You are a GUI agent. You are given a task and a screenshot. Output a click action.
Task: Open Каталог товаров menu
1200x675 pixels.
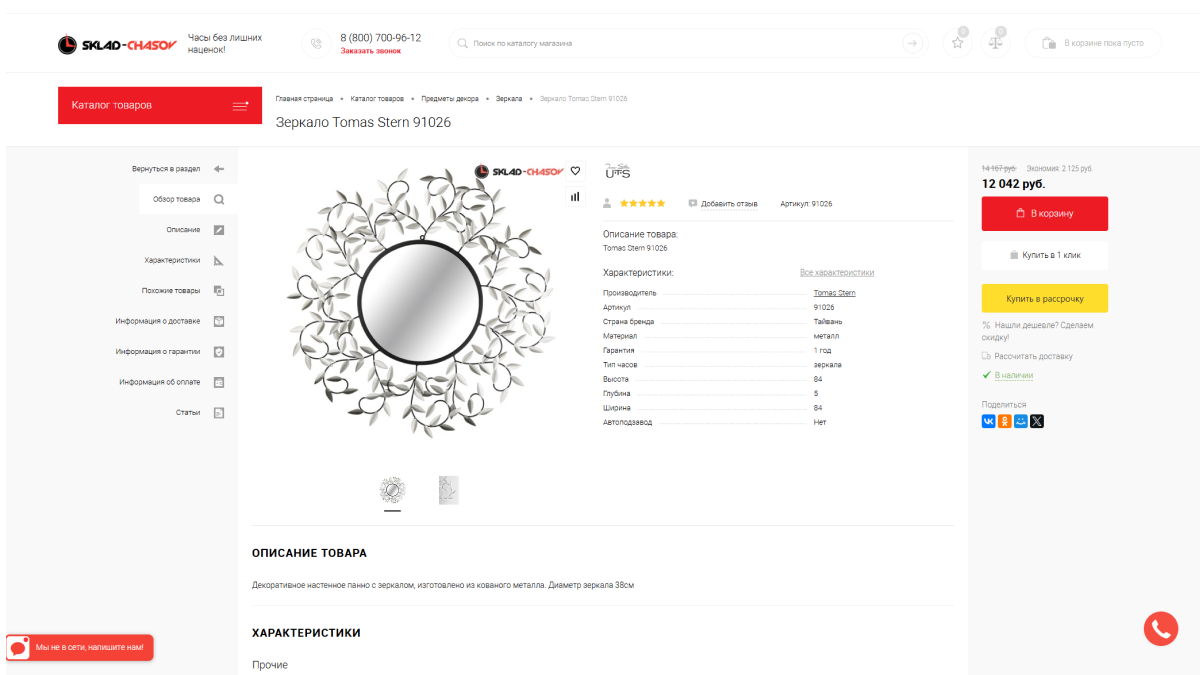pos(160,105)
